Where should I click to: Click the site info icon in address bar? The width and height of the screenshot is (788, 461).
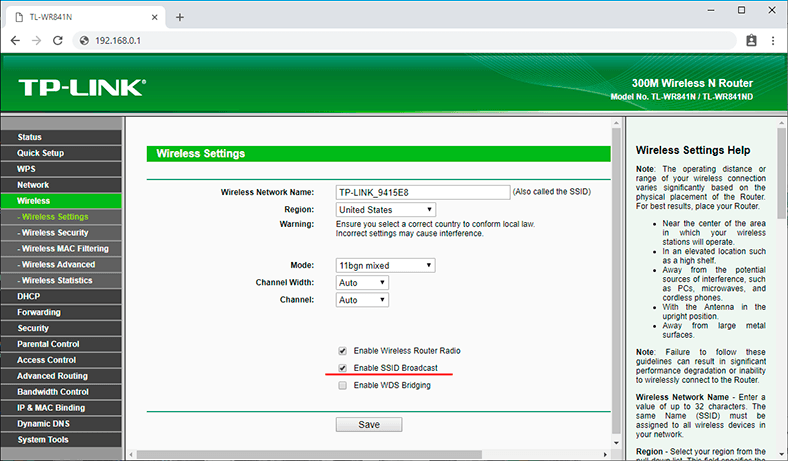pos(84,41)
